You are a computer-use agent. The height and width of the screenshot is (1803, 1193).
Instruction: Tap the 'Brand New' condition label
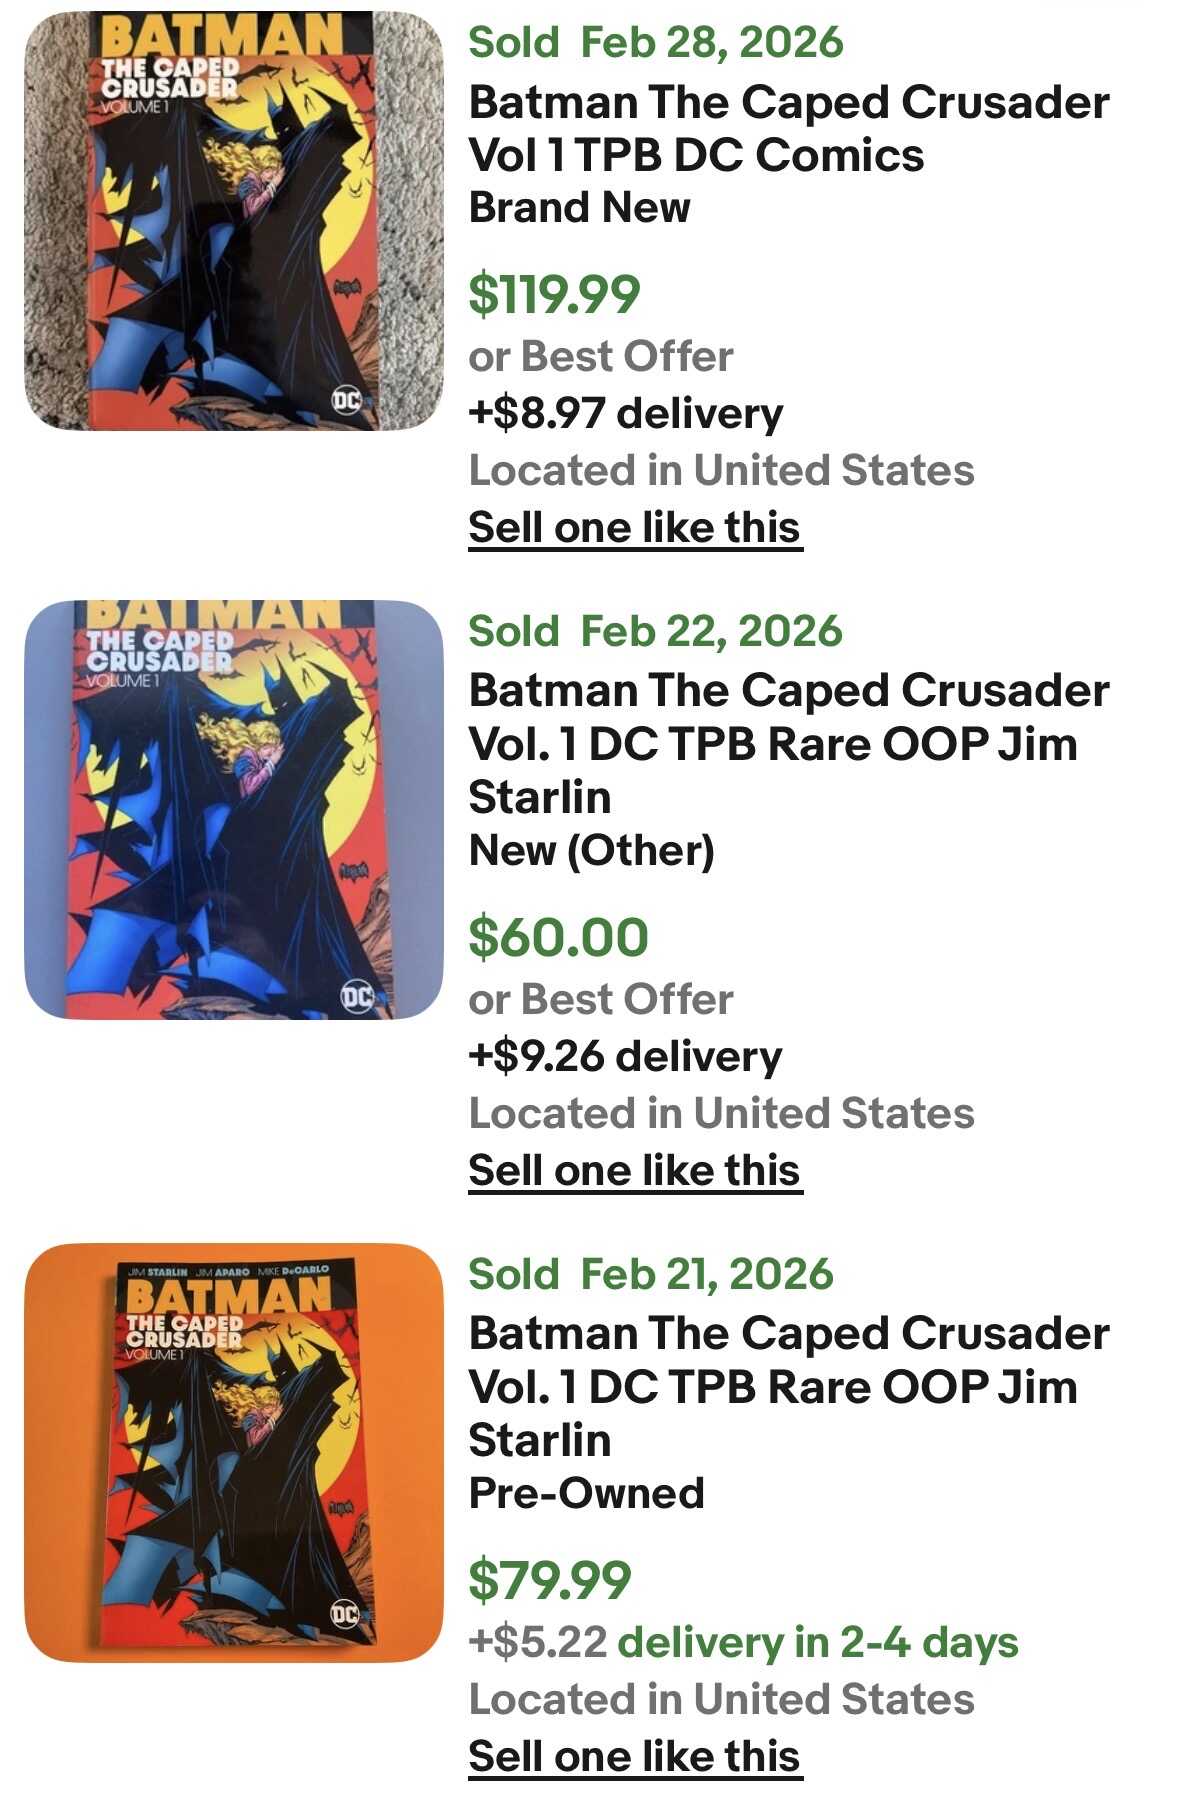pyautogui.click(x=579, y=208)
